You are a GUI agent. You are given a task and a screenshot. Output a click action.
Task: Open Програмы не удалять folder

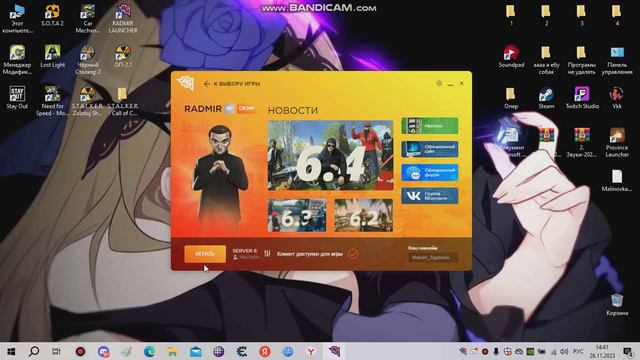point(582,60)
